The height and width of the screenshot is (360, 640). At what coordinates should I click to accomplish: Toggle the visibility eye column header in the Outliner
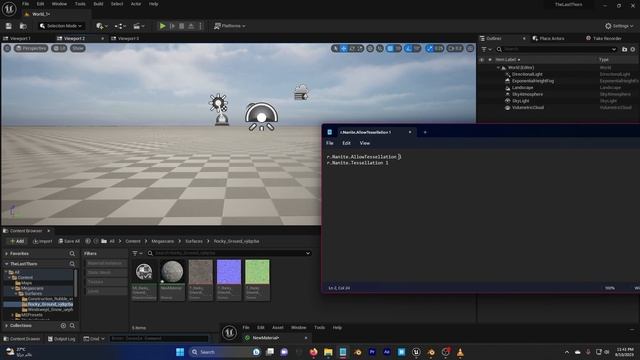482,60
